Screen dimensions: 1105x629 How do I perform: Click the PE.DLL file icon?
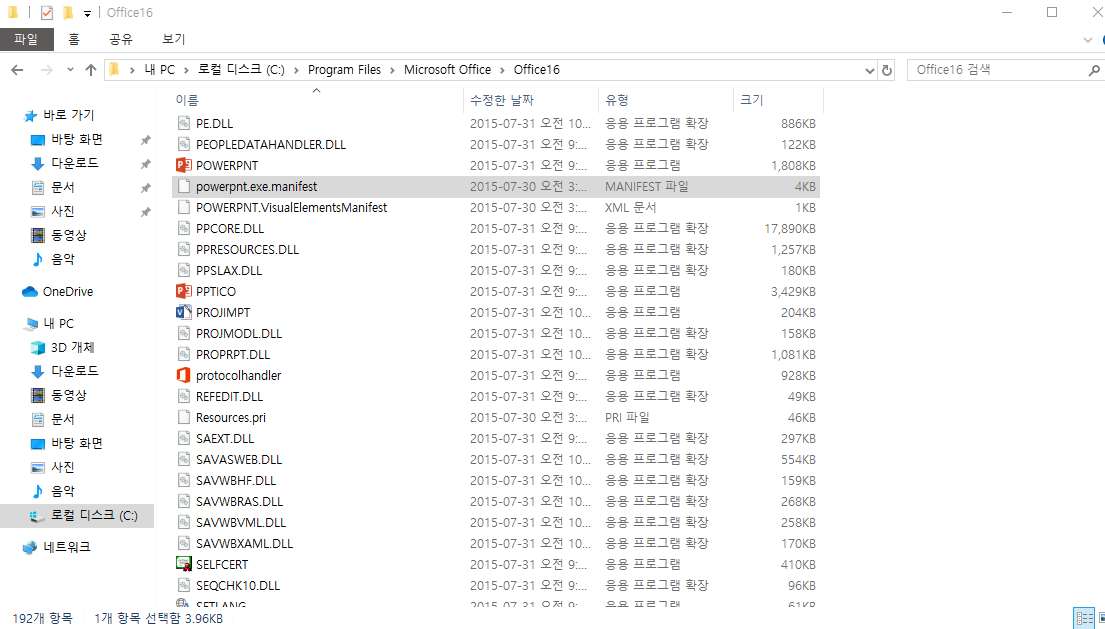point(183,123)
